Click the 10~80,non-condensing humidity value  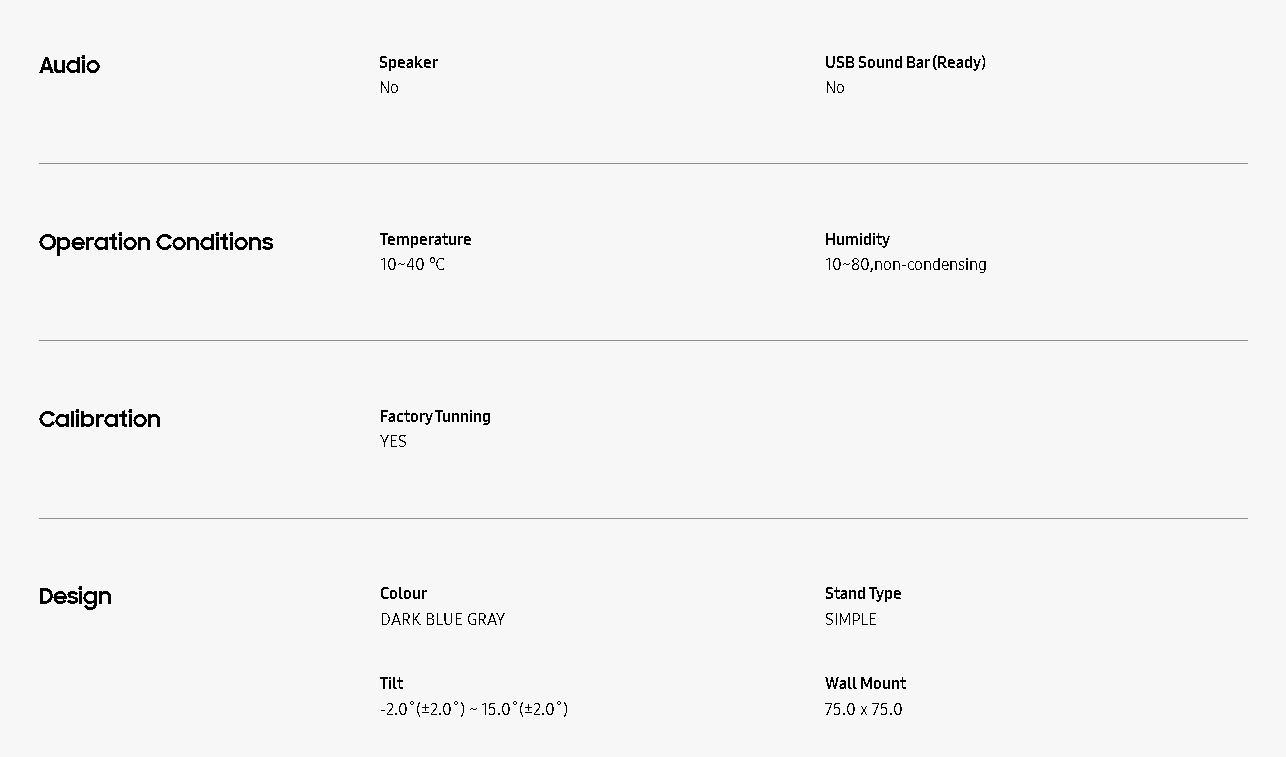click(905, 265)
